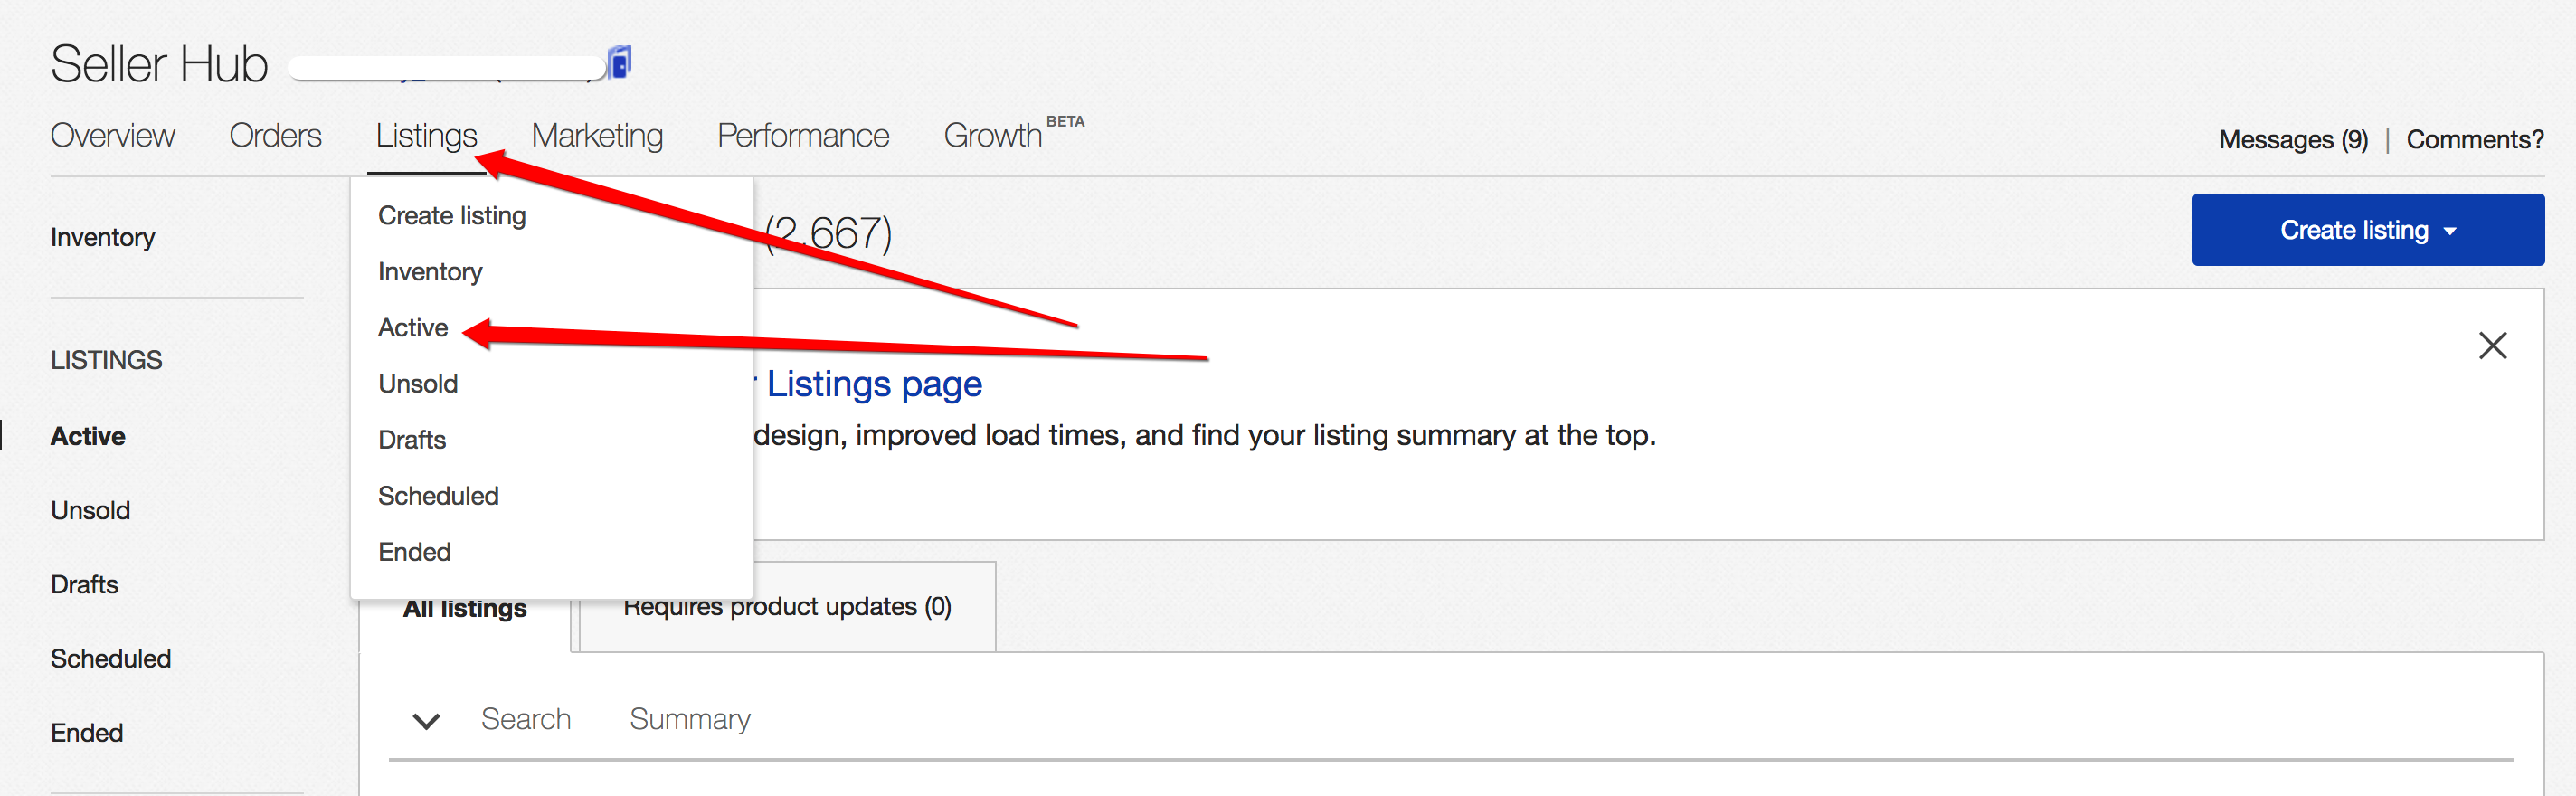Screen dimensions: 2576x796
Task: Open the blue Create listing dropdown button
Action: [2367, 229]
